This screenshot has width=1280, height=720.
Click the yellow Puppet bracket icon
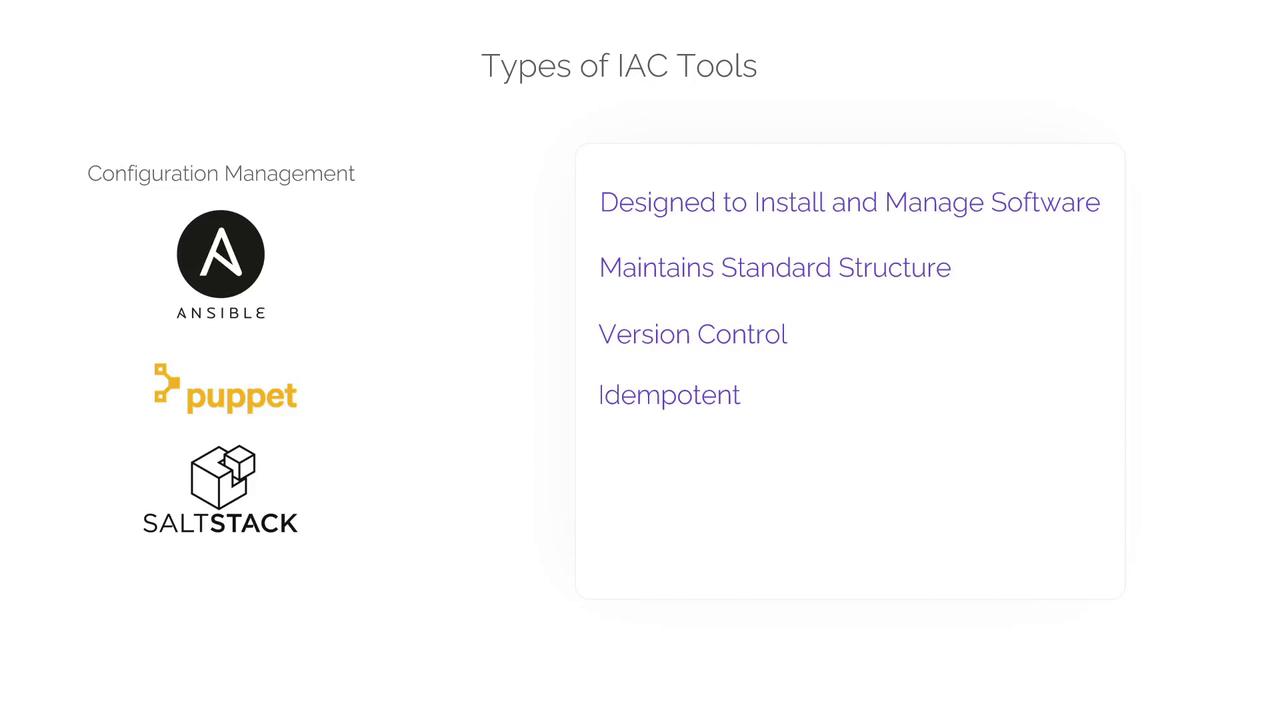(x=166, y=382)
